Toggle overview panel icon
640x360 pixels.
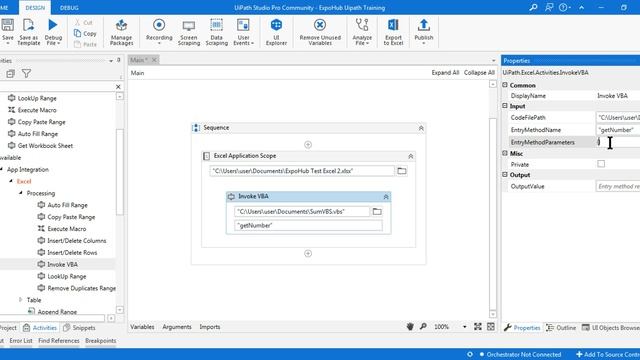click(491, 327)
